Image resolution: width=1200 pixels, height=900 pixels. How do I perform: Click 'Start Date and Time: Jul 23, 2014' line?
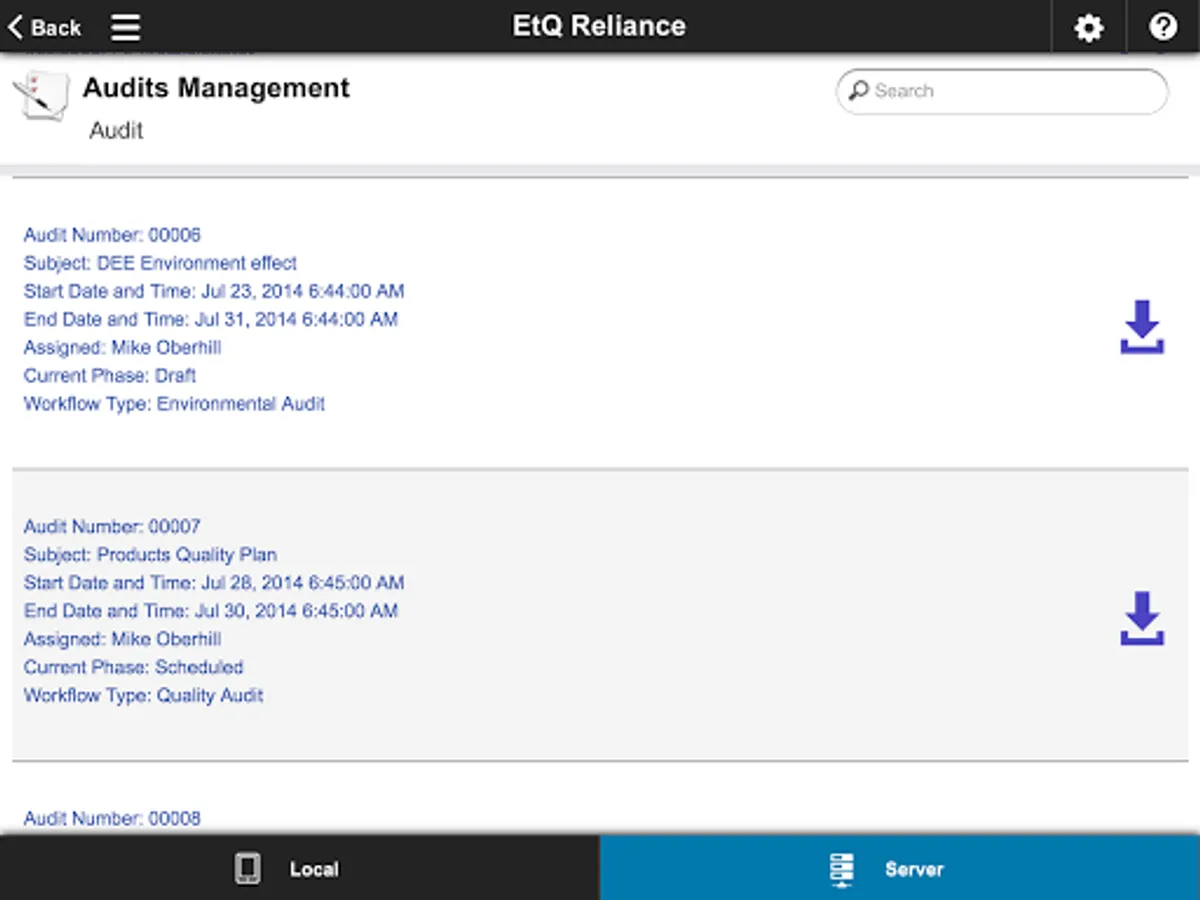click(214, 291)
